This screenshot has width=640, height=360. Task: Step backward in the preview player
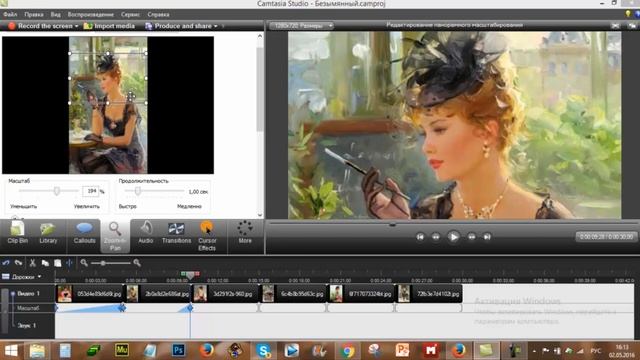(x=436, y=237)
